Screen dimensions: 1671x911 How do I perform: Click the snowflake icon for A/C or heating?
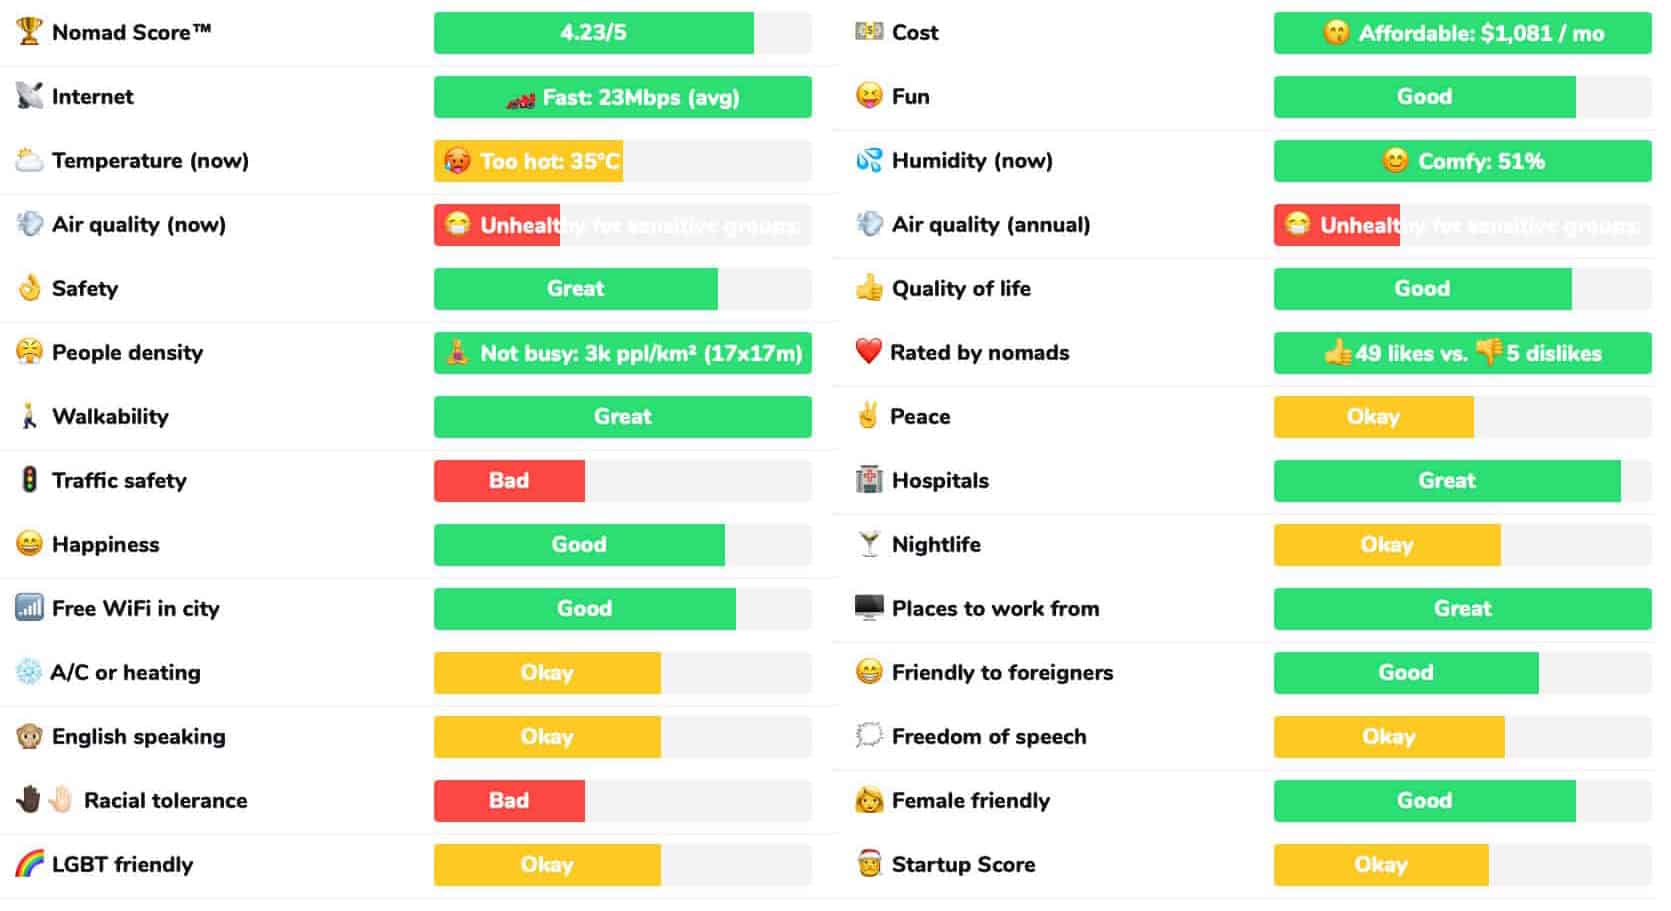click(29, 672)
